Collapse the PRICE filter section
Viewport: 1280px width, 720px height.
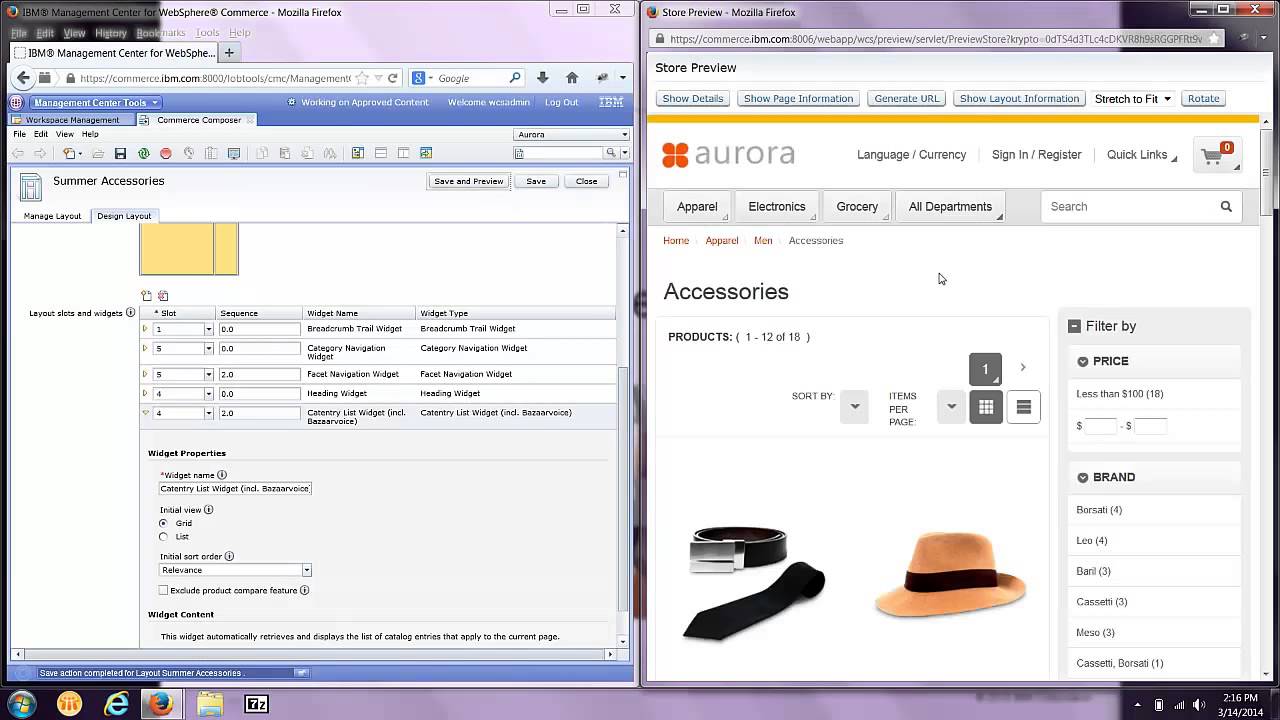pos(1083,362)
